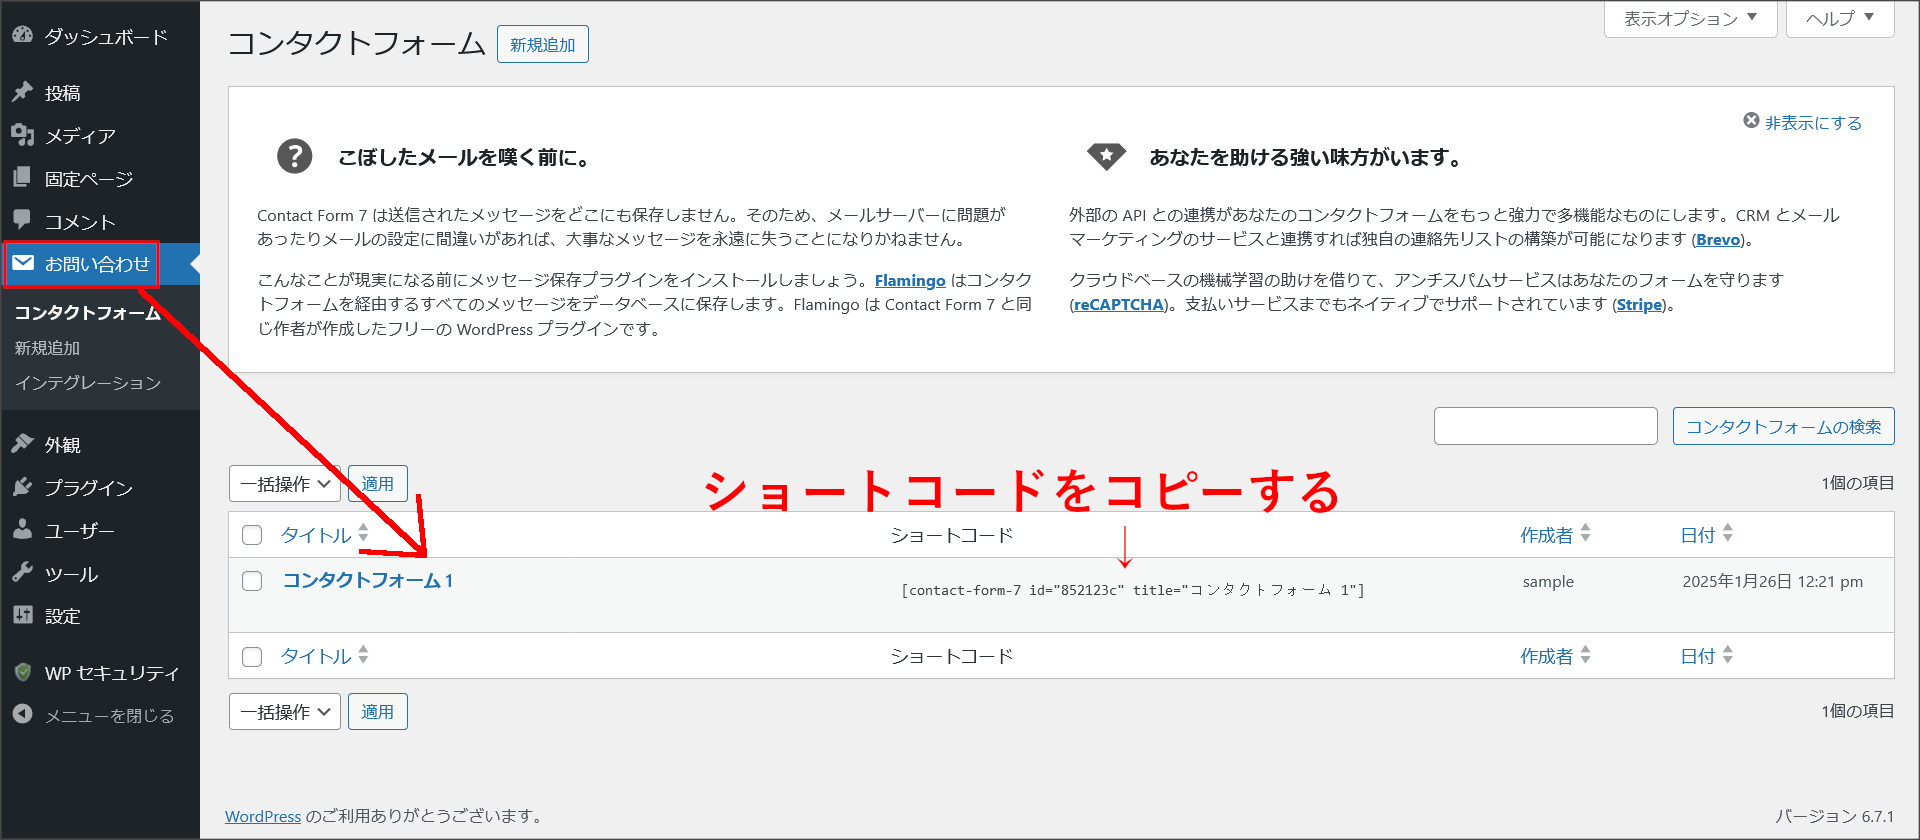1920x840 pixels.
Task: Click the pages icon beside 固定ページ
Action: [22, 178]
